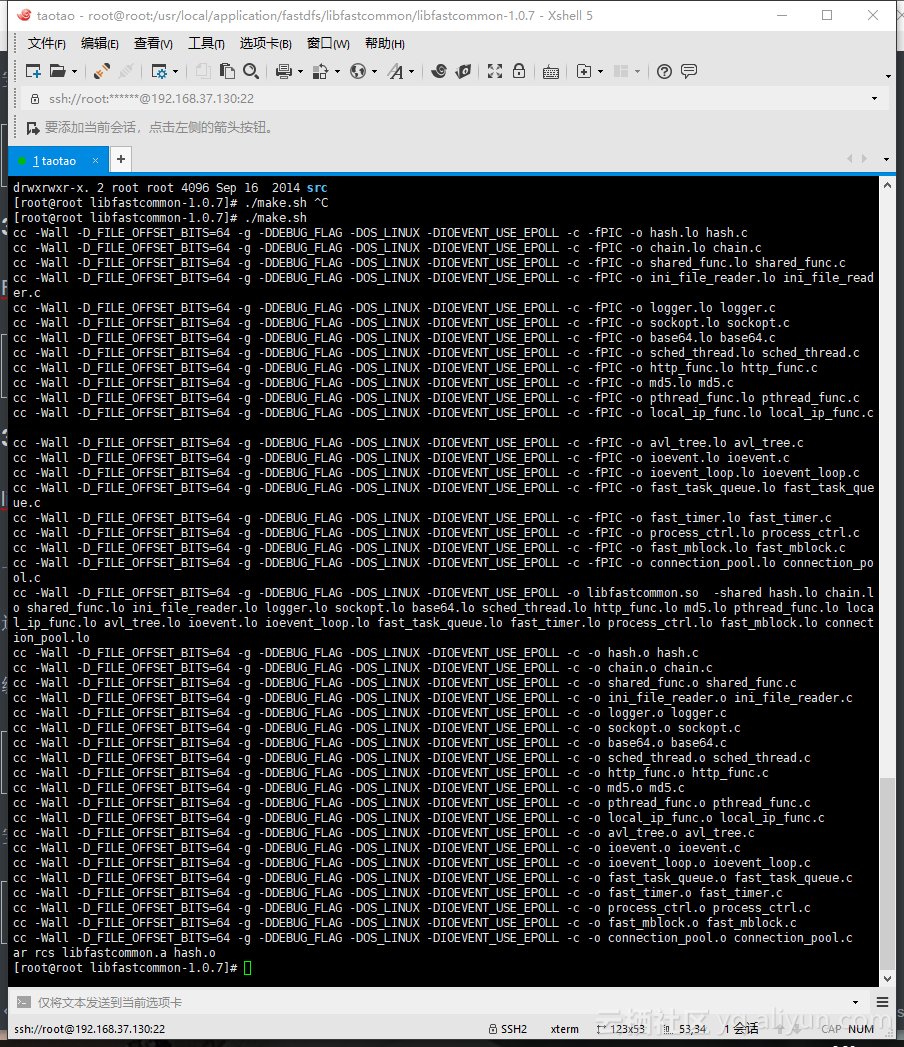Click 'ar rcs libfastcommon.a hash.o' line
904x1047 pixels.
pos(114,953)
